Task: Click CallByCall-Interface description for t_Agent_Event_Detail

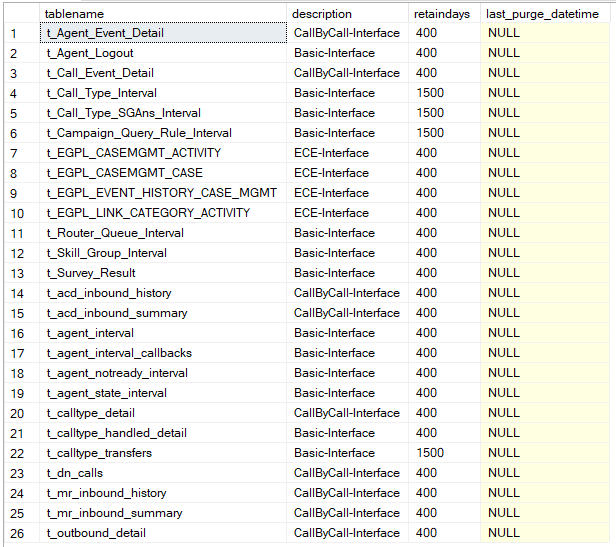Action: pyautogui.click(x=347, y=33)
